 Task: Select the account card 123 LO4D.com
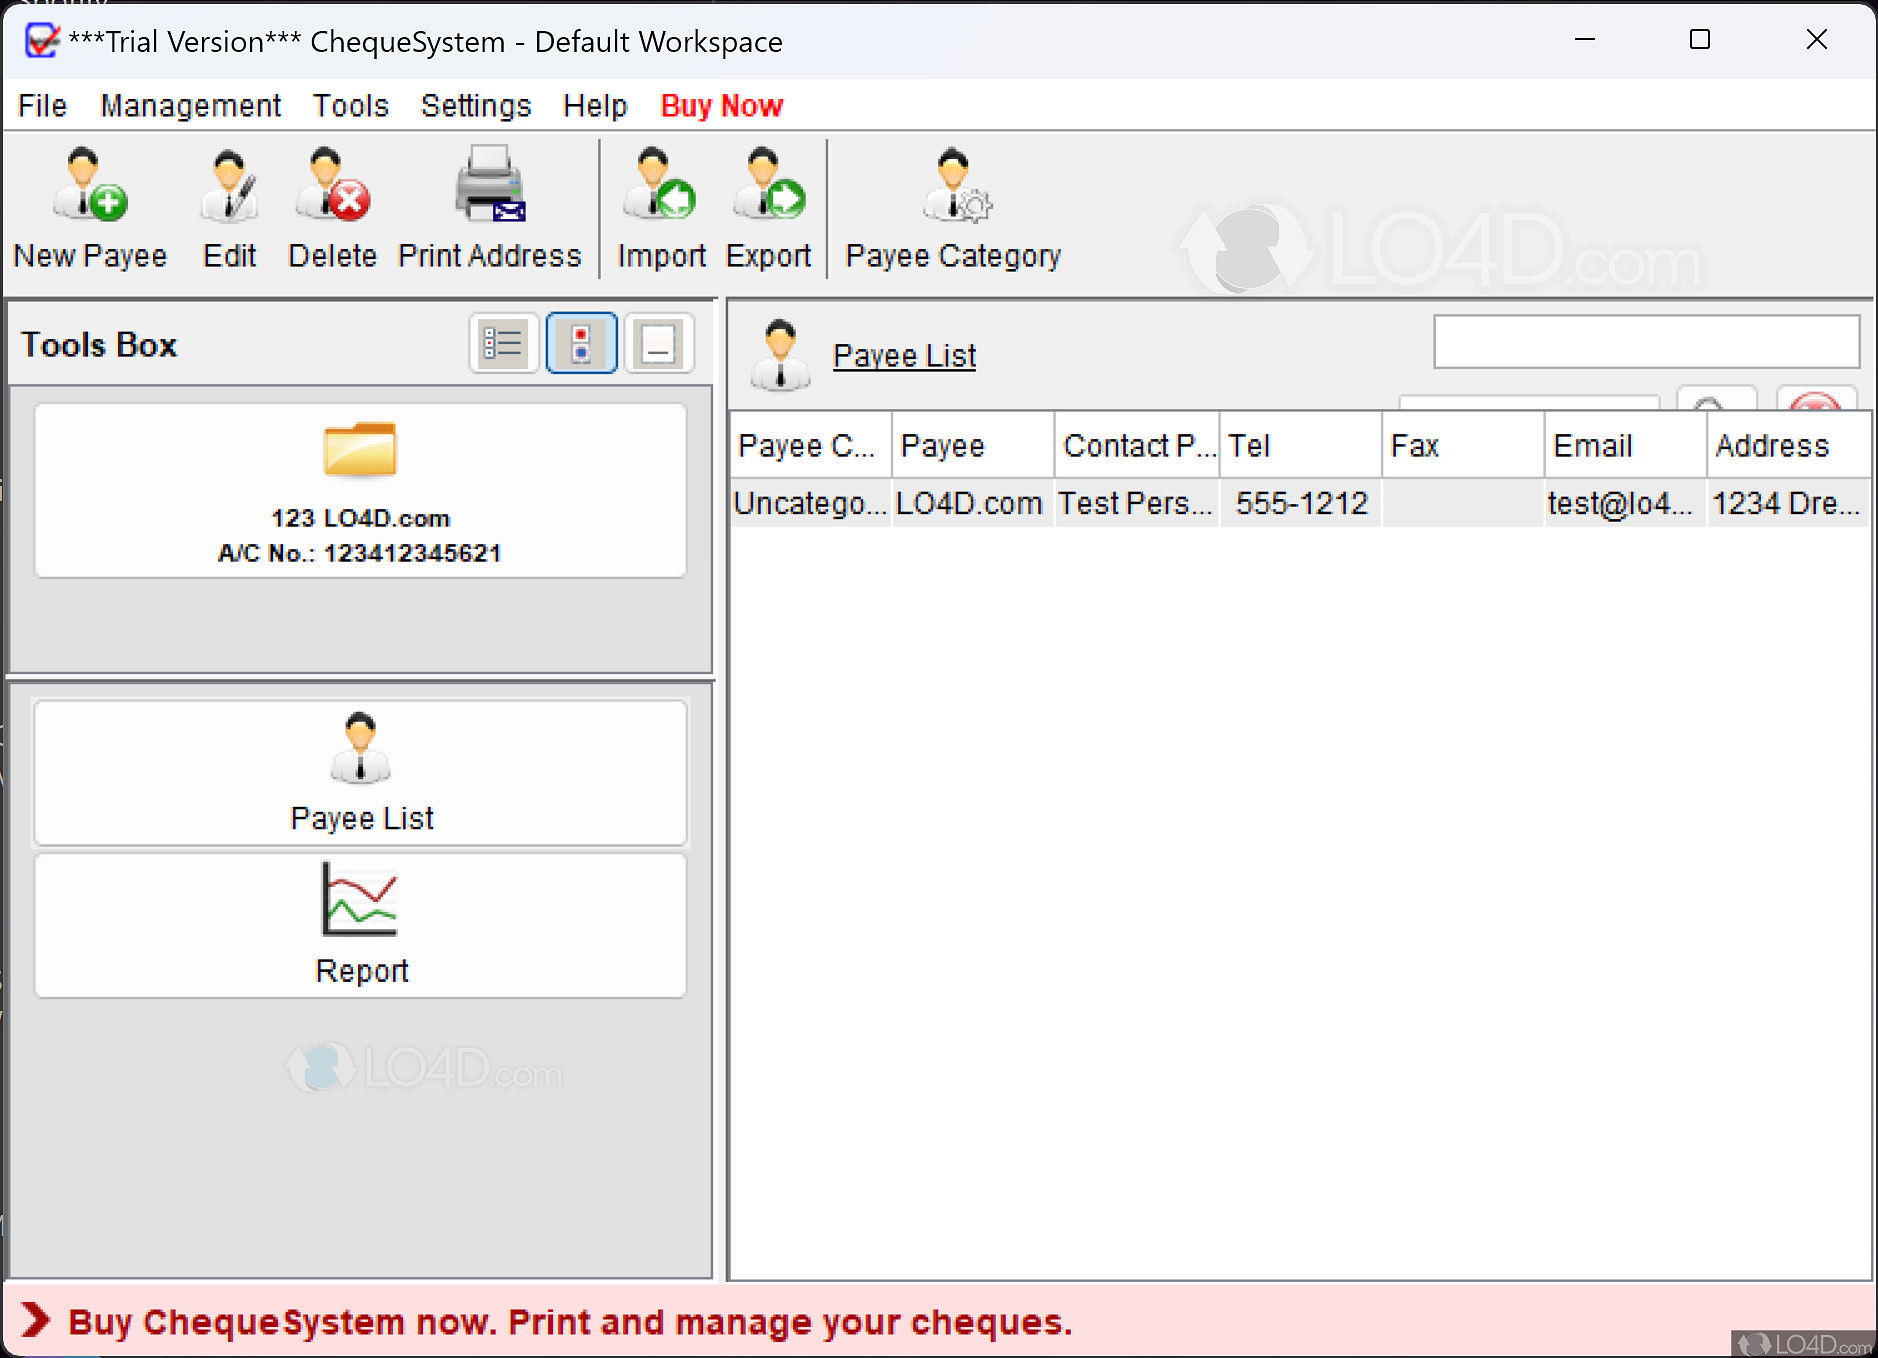point(360,490)
